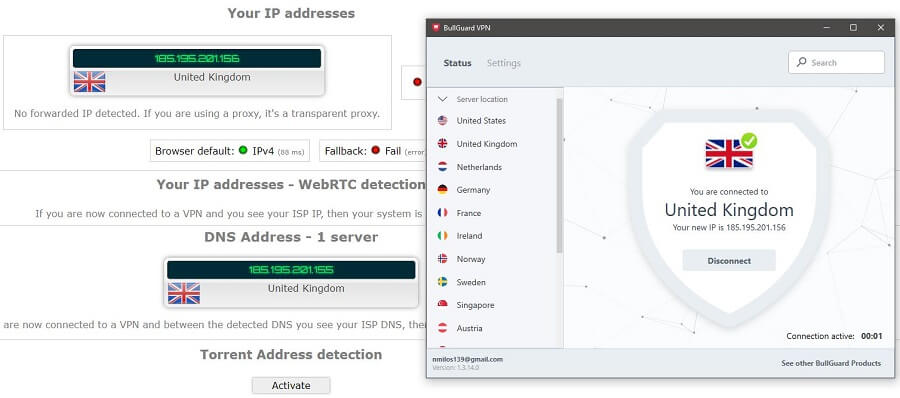Click the server list vertical scrollbar
900x398 pixels.
pyautogui.click(x=560, y=175)
